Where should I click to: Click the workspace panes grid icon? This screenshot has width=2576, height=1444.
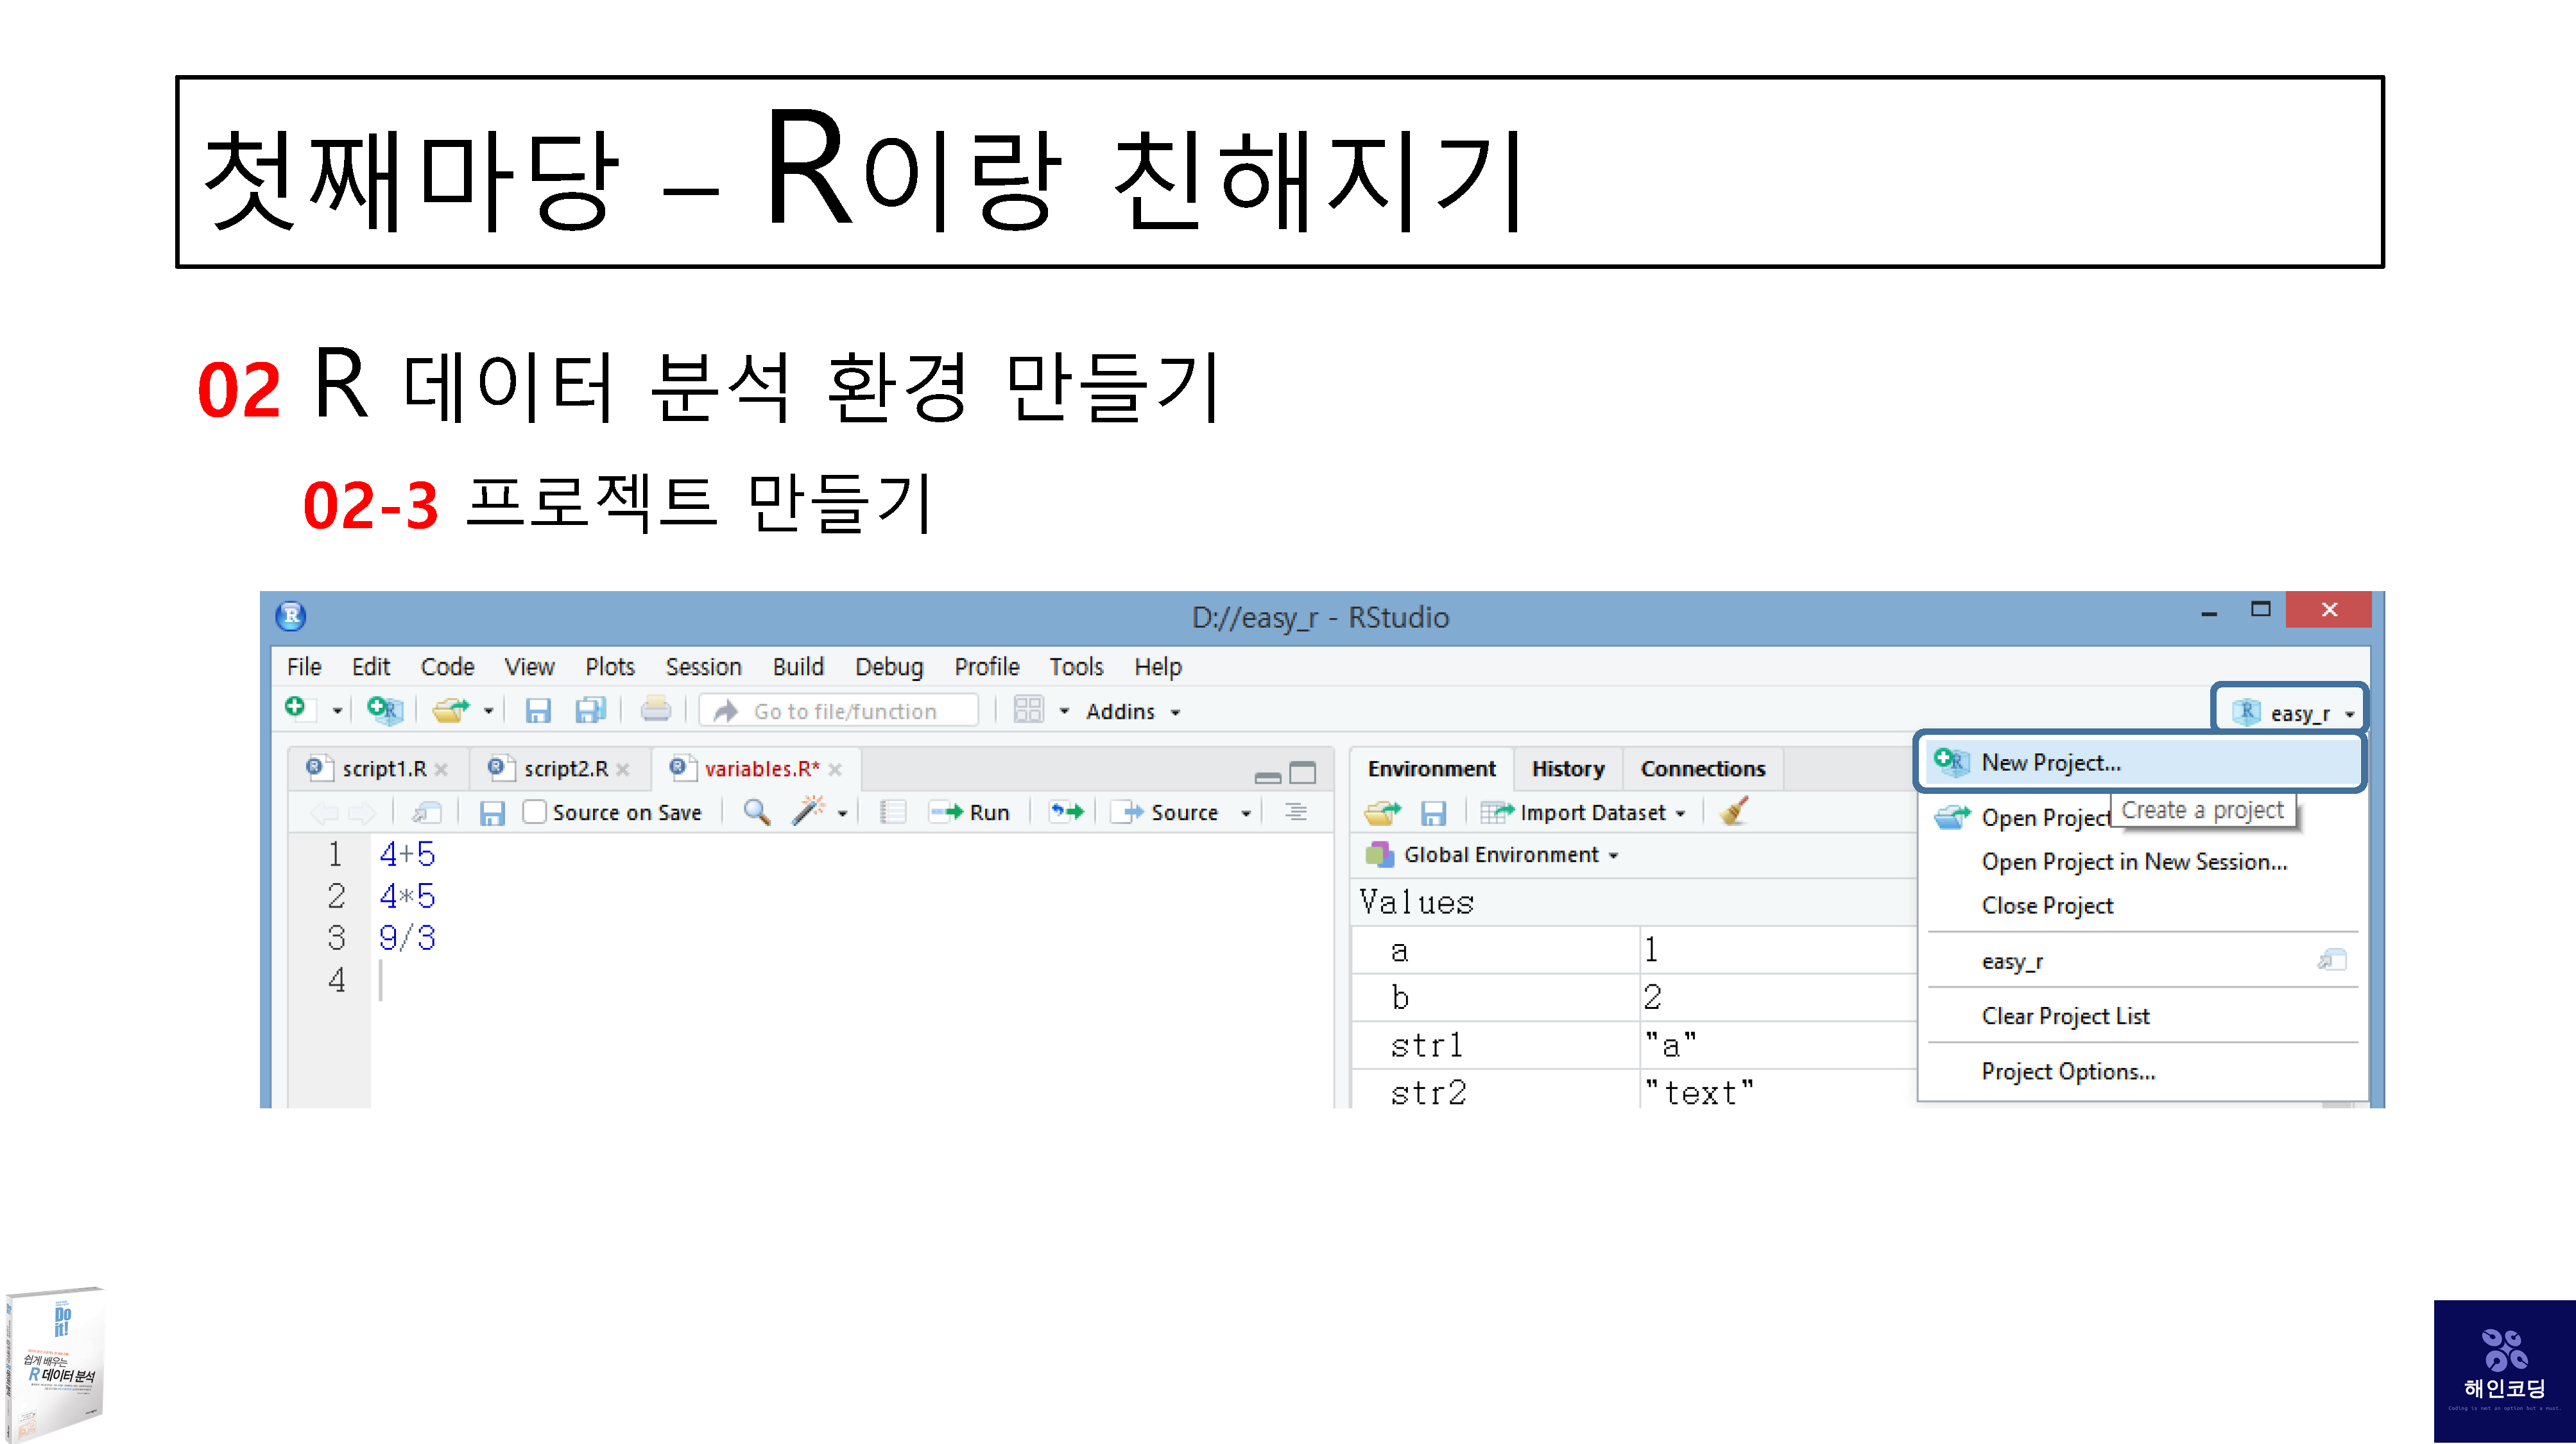1028,710
